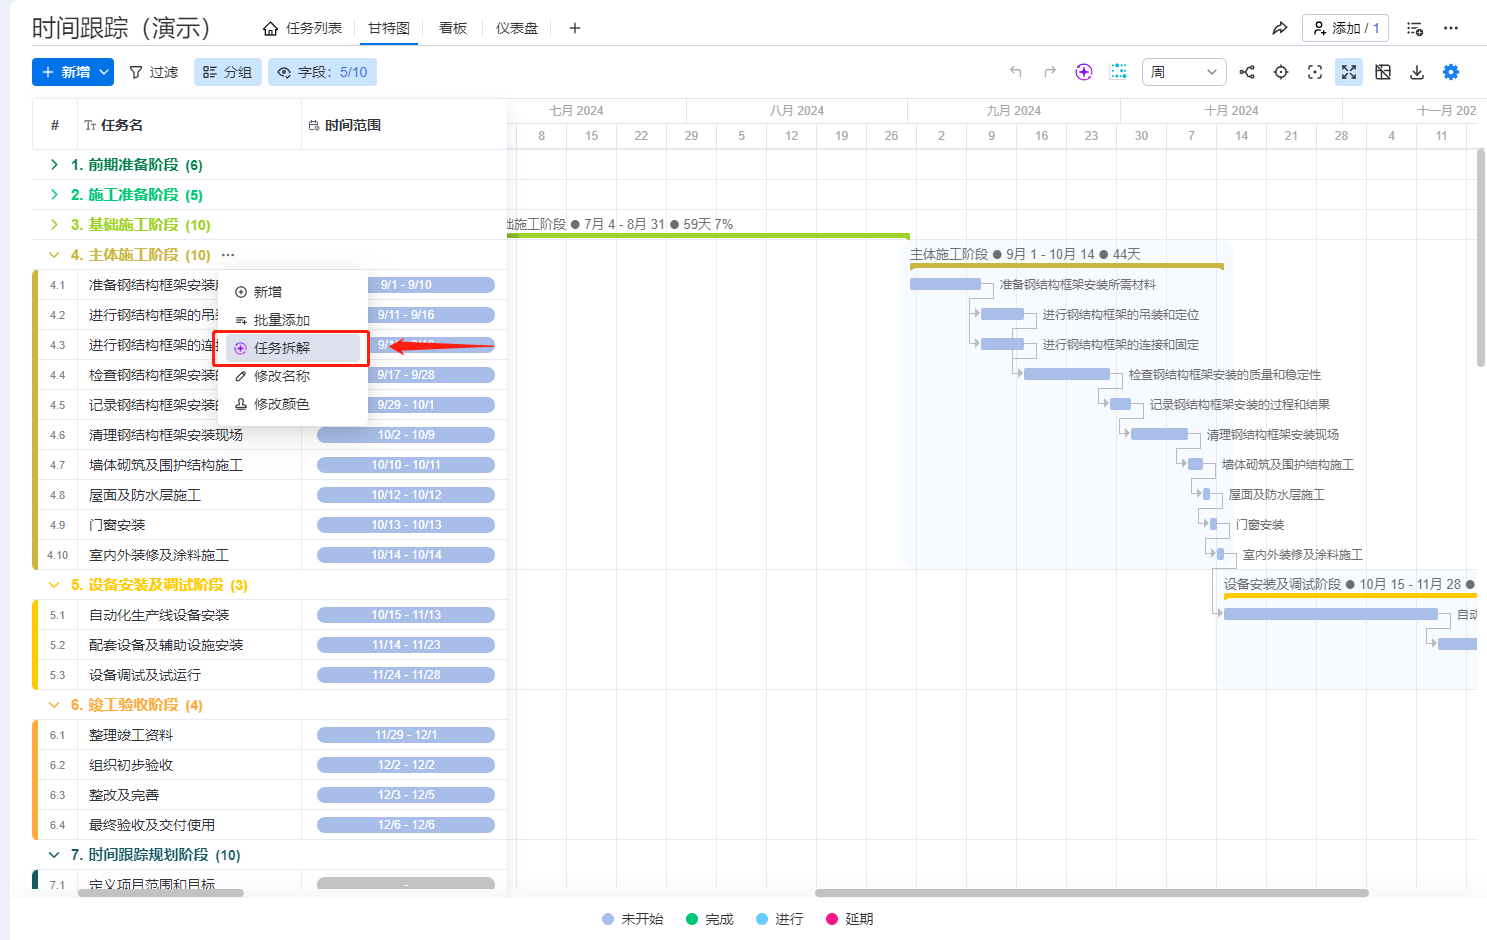
Task: Open the blue gear settings
Action: (x=1451, y=72)
